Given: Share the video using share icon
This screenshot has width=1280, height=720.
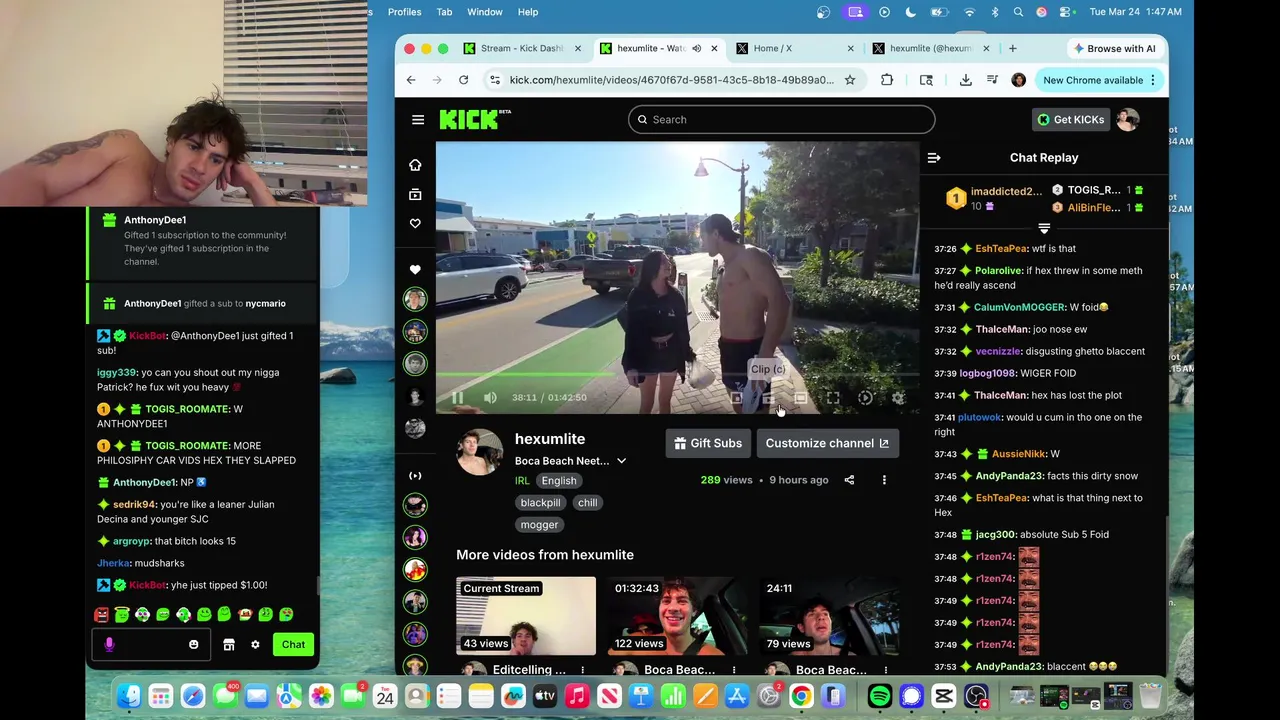Looking at the screenshot, I should 849,480.
